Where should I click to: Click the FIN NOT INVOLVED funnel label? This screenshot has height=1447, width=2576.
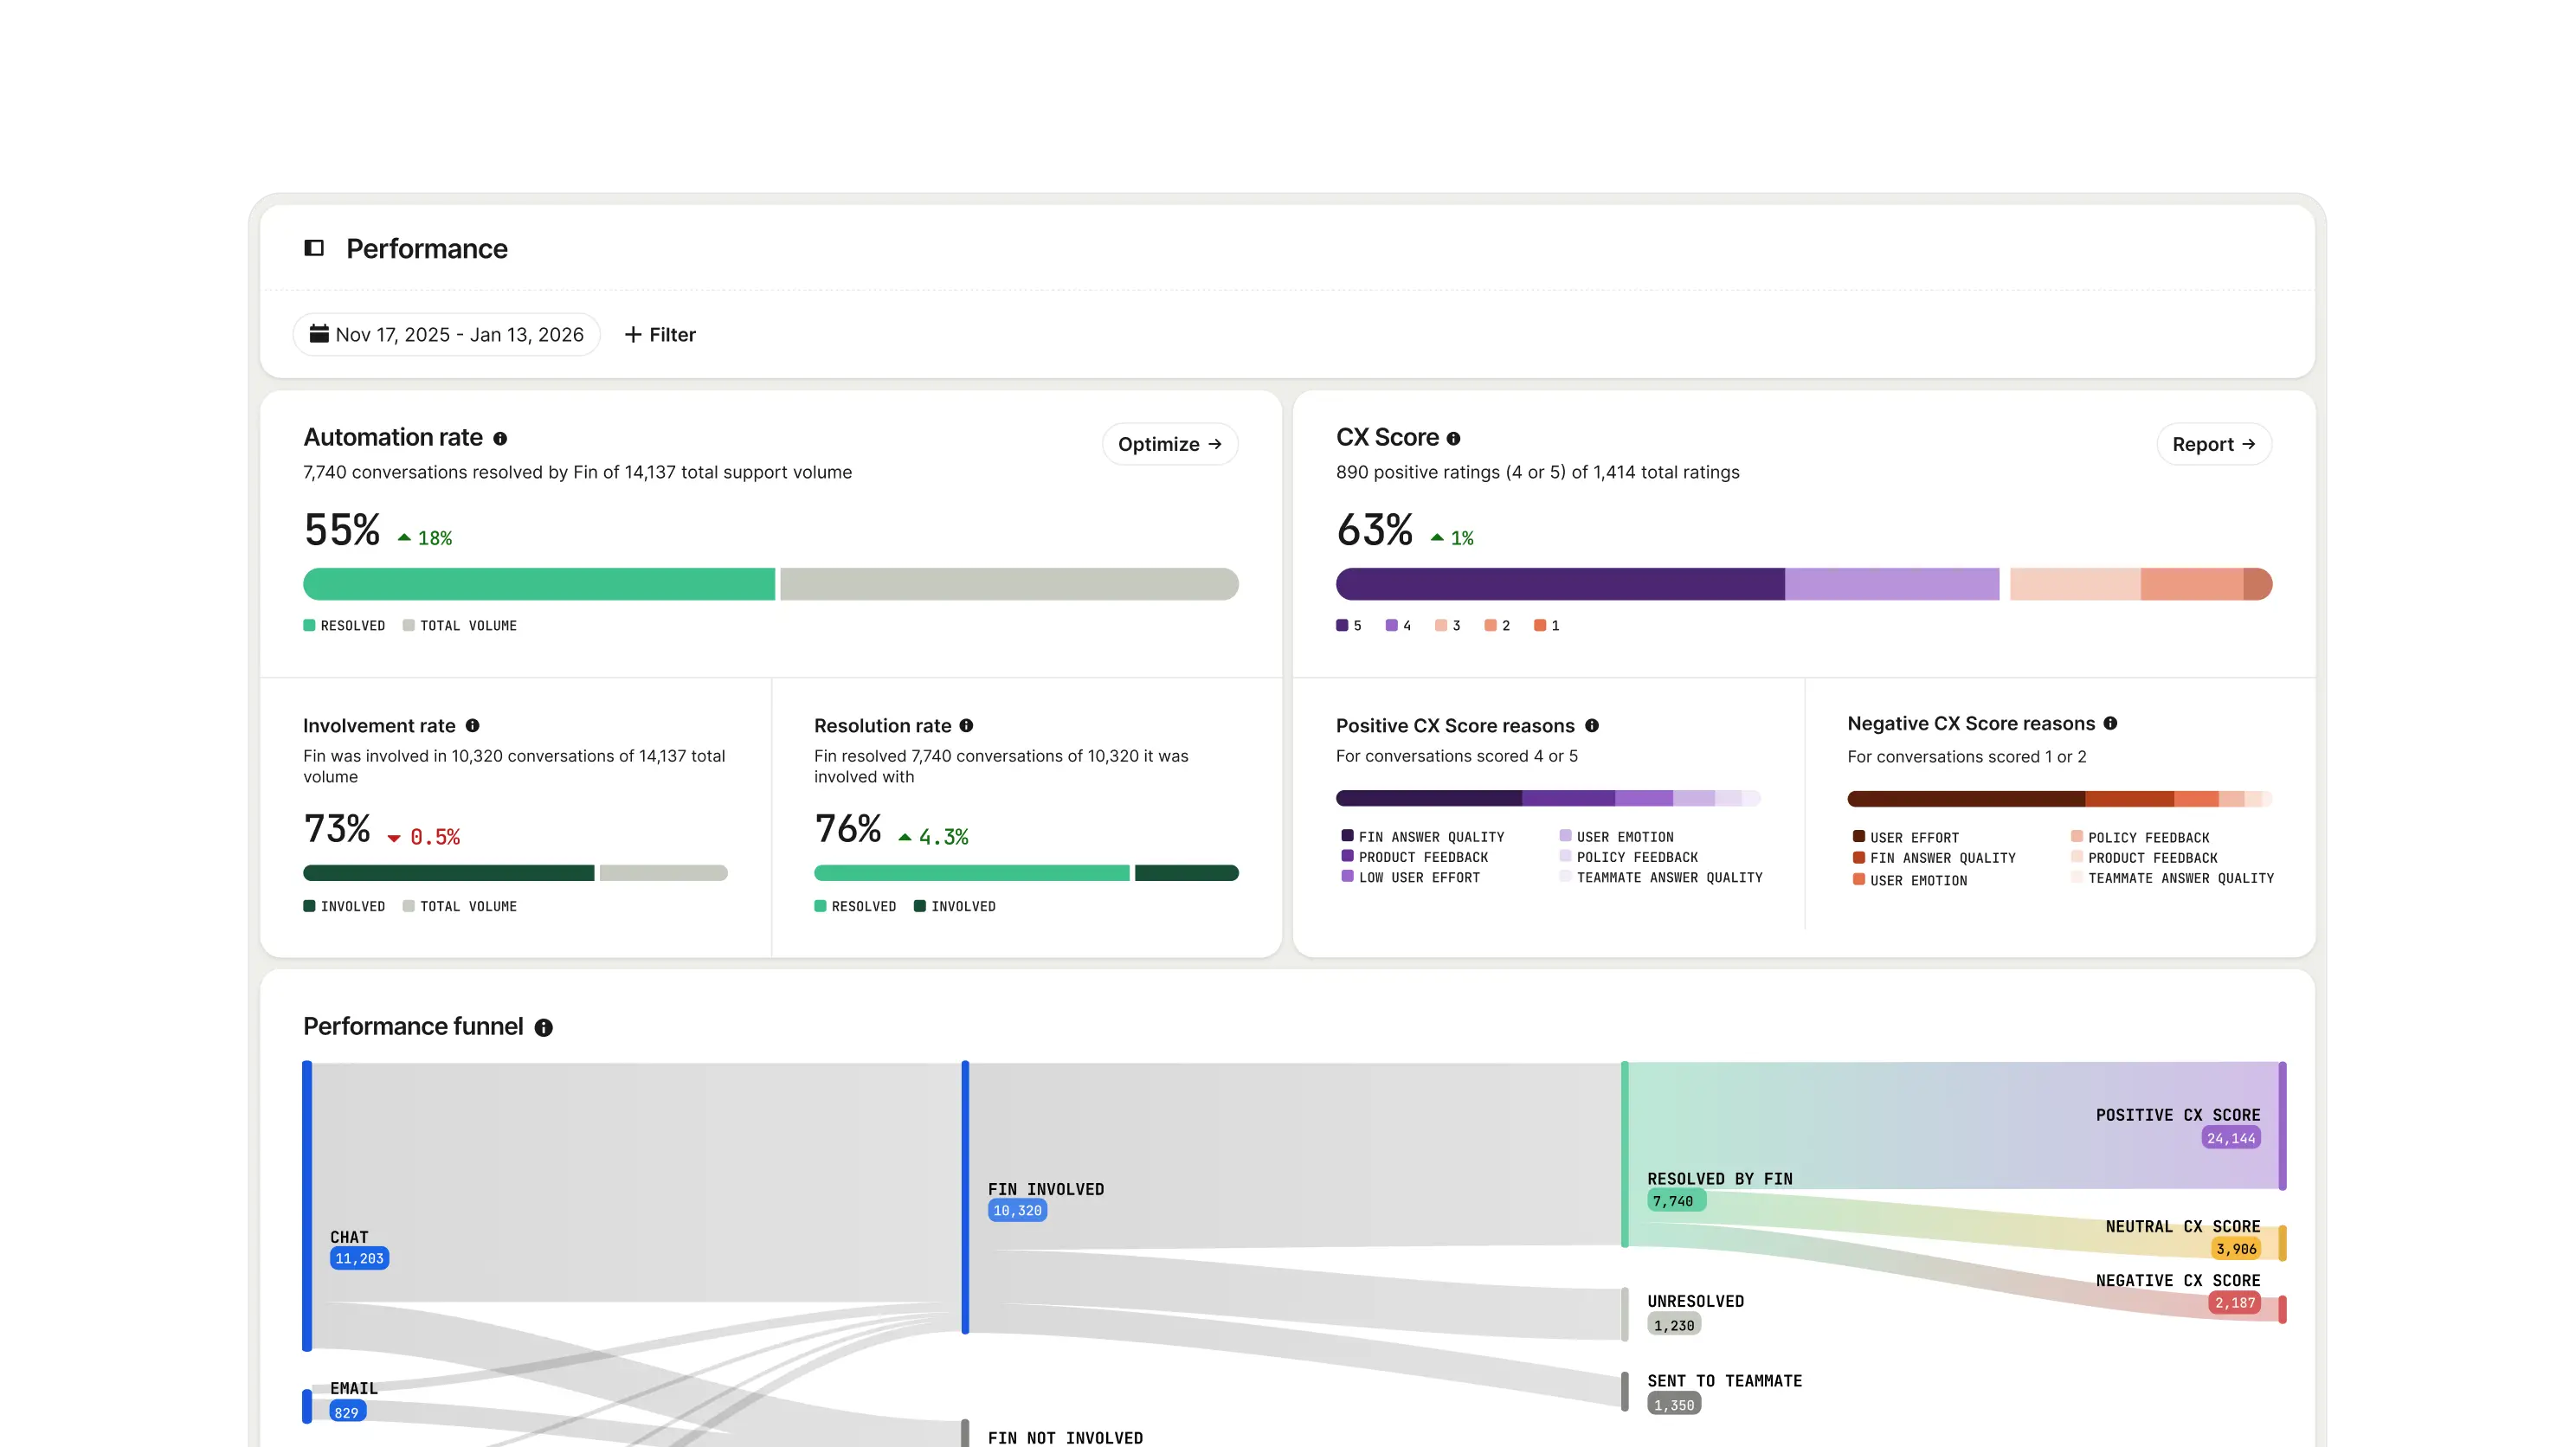click(x=1065, y=1438)
